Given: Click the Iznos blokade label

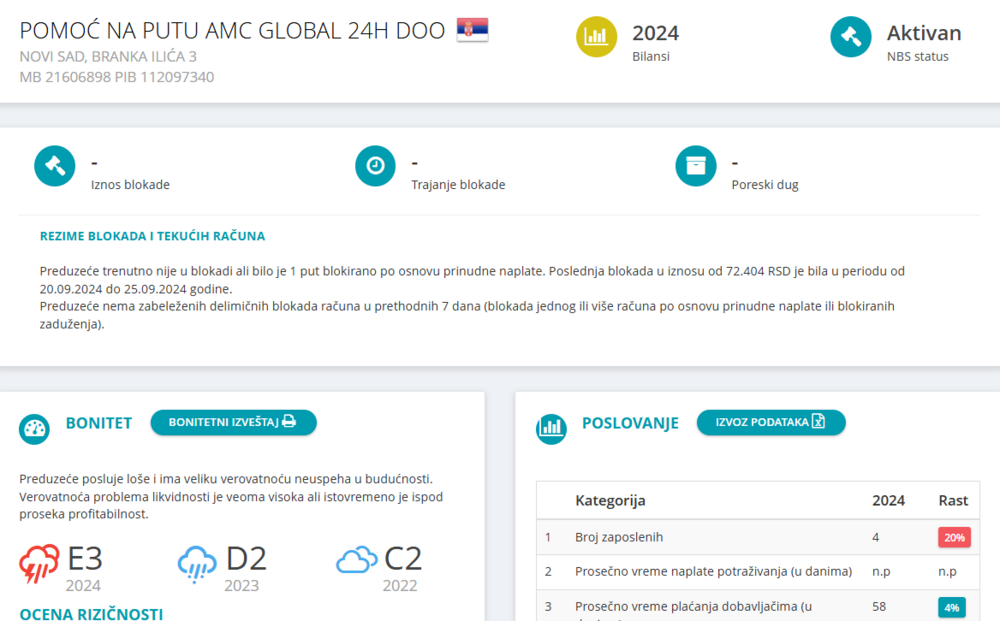Looking at the screenshot, I should pos(130,185).
